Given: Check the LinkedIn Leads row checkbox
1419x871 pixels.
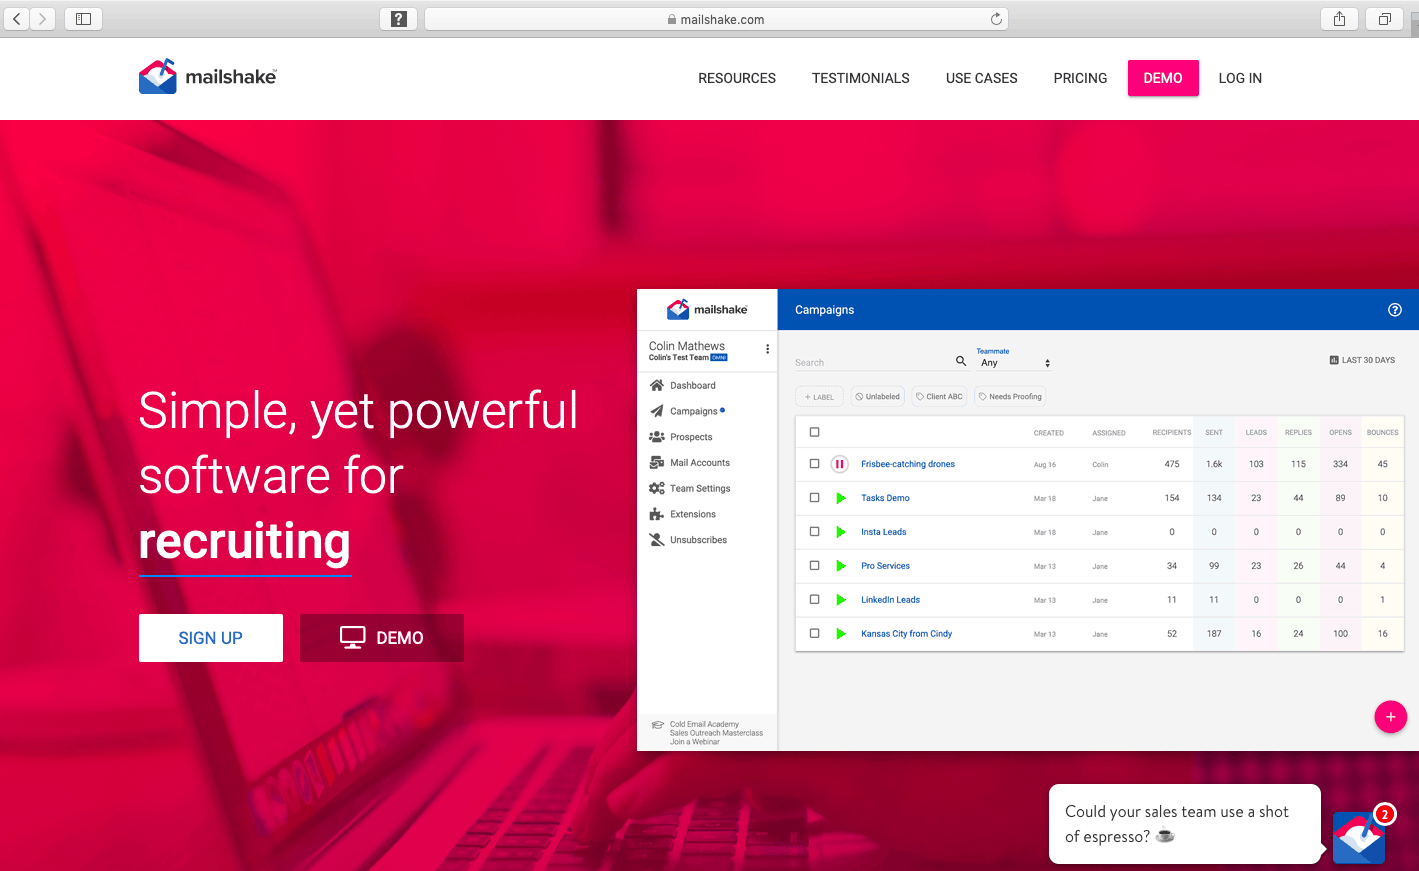Looking at the screenshot, I should (814, 600).
